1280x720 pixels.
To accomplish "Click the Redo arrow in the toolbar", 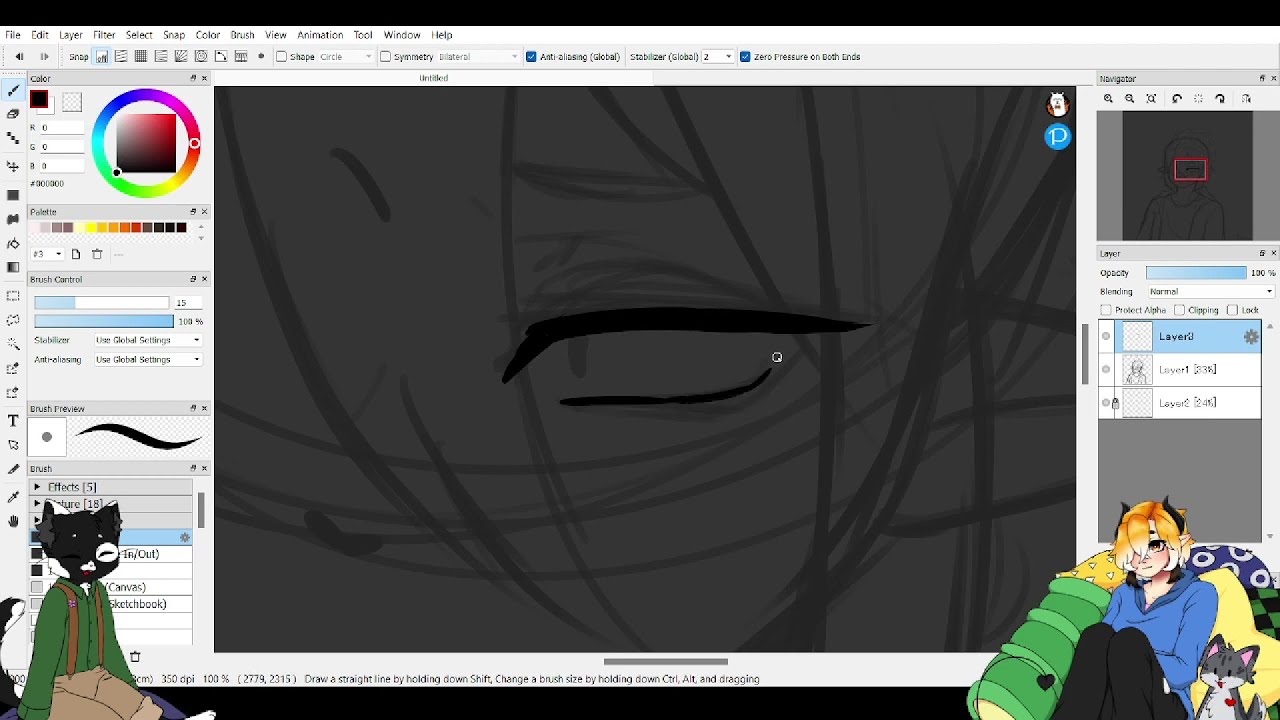I will click(x=44, y=57).
